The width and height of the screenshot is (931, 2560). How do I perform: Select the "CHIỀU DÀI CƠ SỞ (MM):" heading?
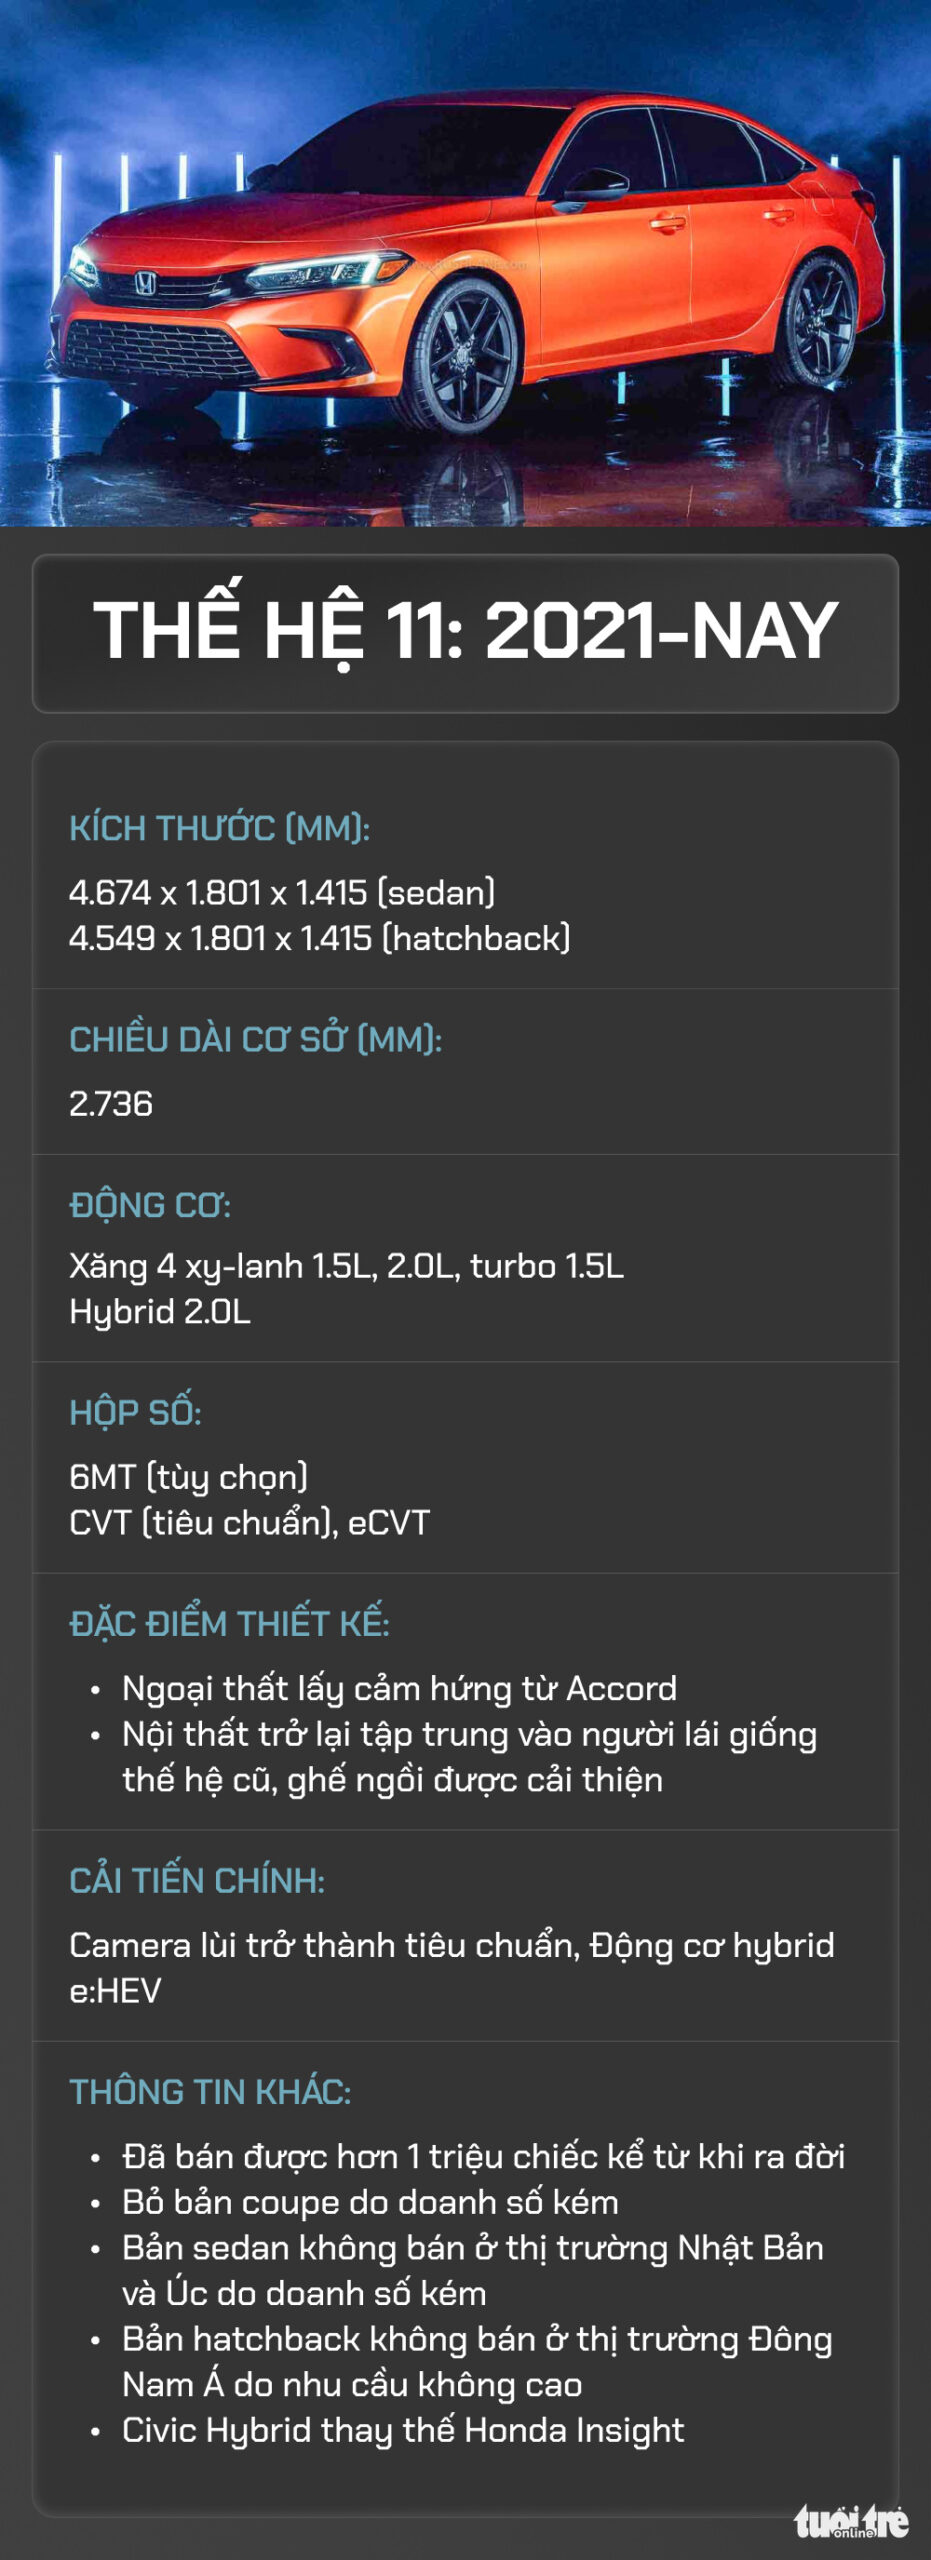pyautogui.click(x=255, y=1039)
